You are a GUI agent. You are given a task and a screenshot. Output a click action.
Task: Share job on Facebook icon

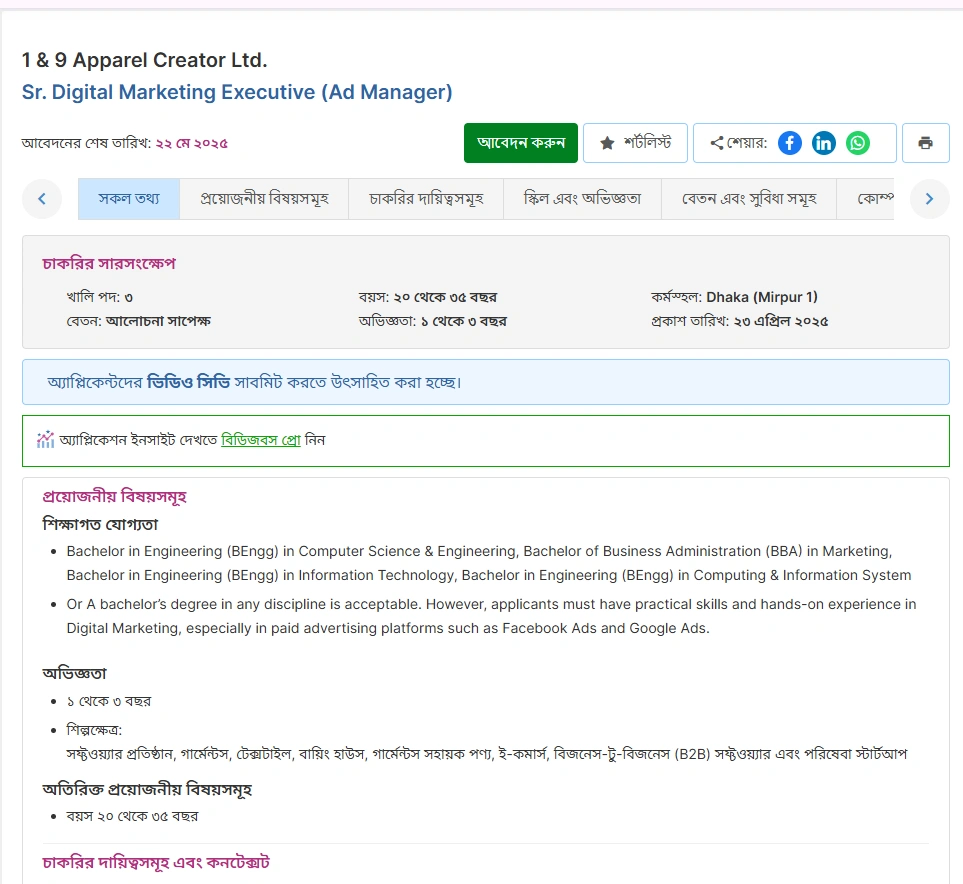pos(790,143)
